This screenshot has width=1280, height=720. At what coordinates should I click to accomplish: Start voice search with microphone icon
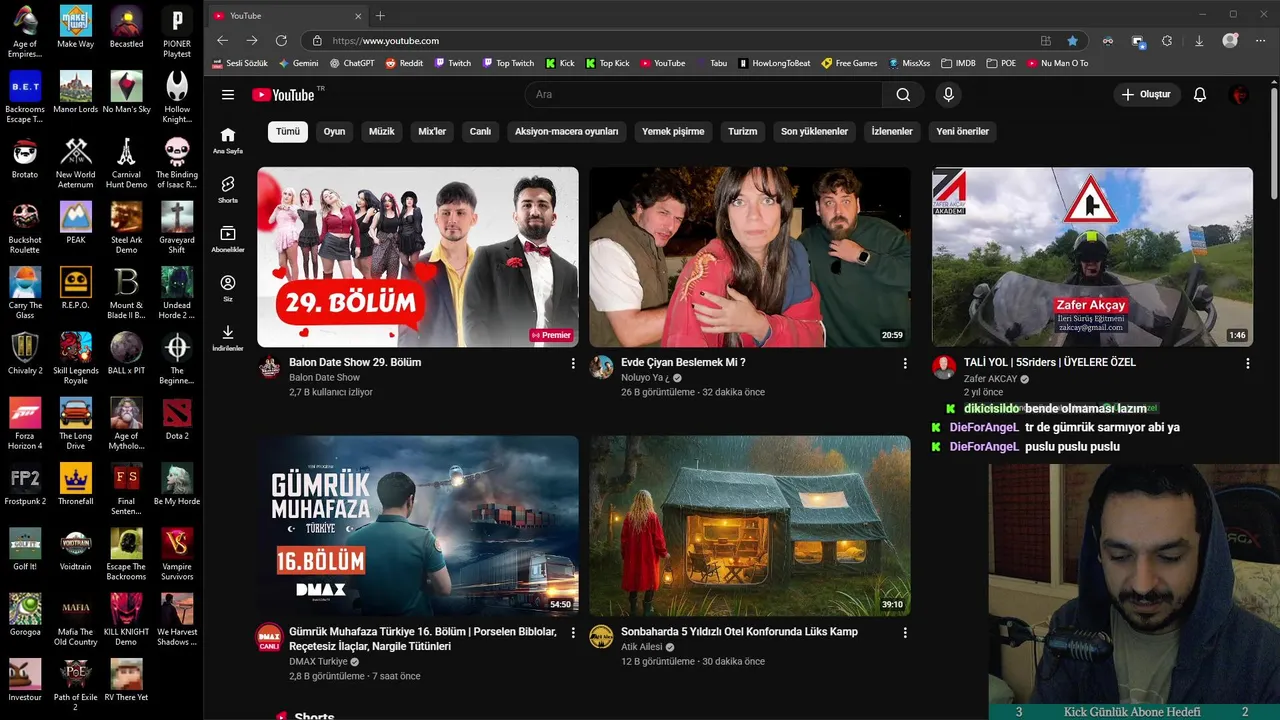(x=948, y=95)
